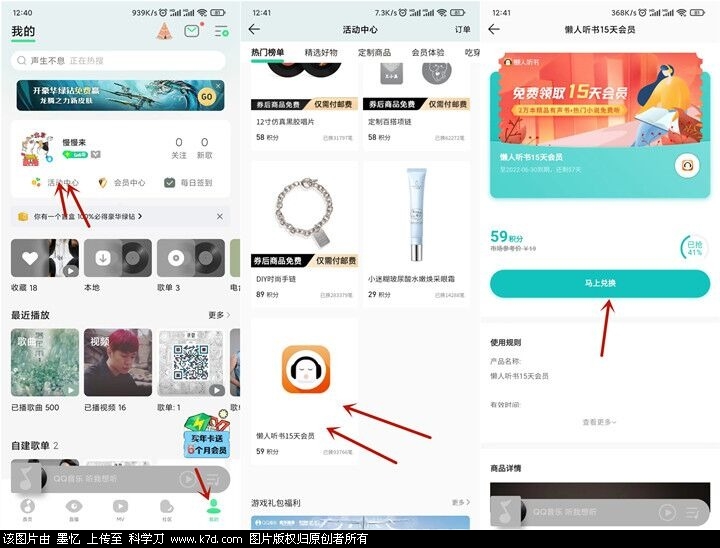Screen dimensions: 720x548
Task: Open the 自建歌单 2 heading
Action: click(34, 446)
